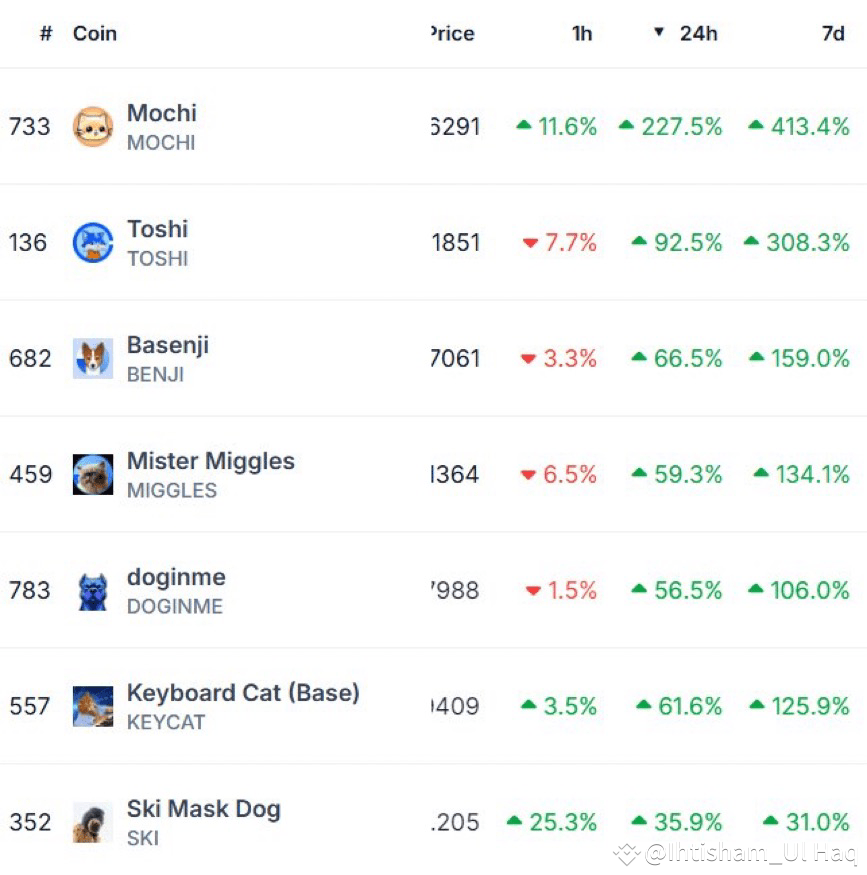Open the Toshi coin page
The height and width of the screenshot is (875, 867).
click(x=158, y=228)
